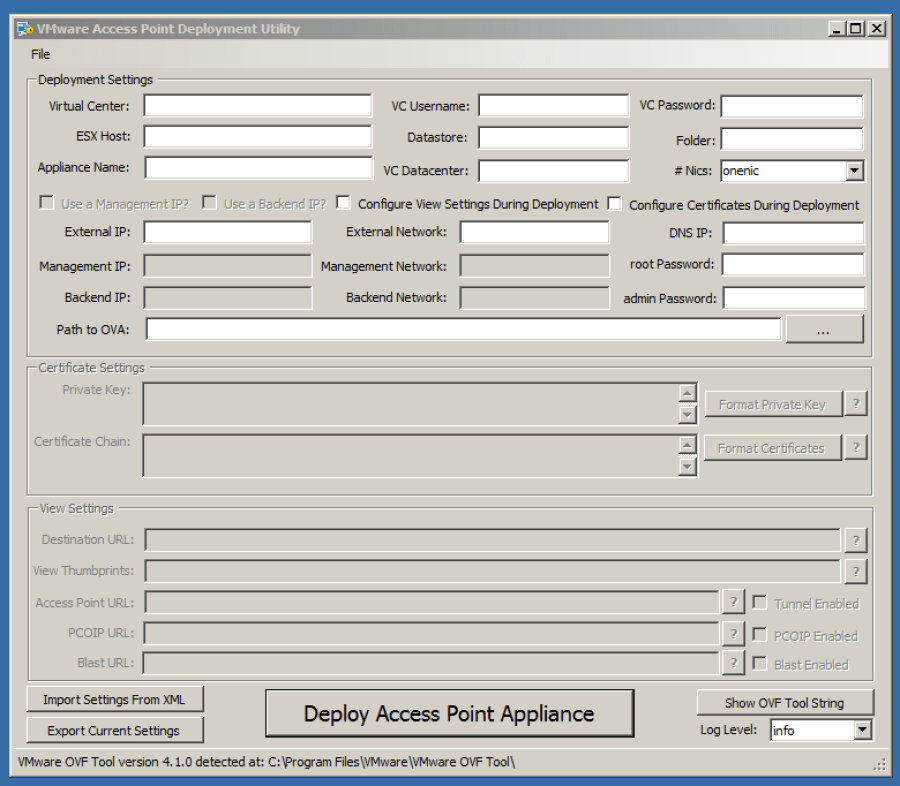The width and height of the screenshot is (900, 786).
Task: Toggle the Use a Management IP checkbox
Action: (47, 203)
